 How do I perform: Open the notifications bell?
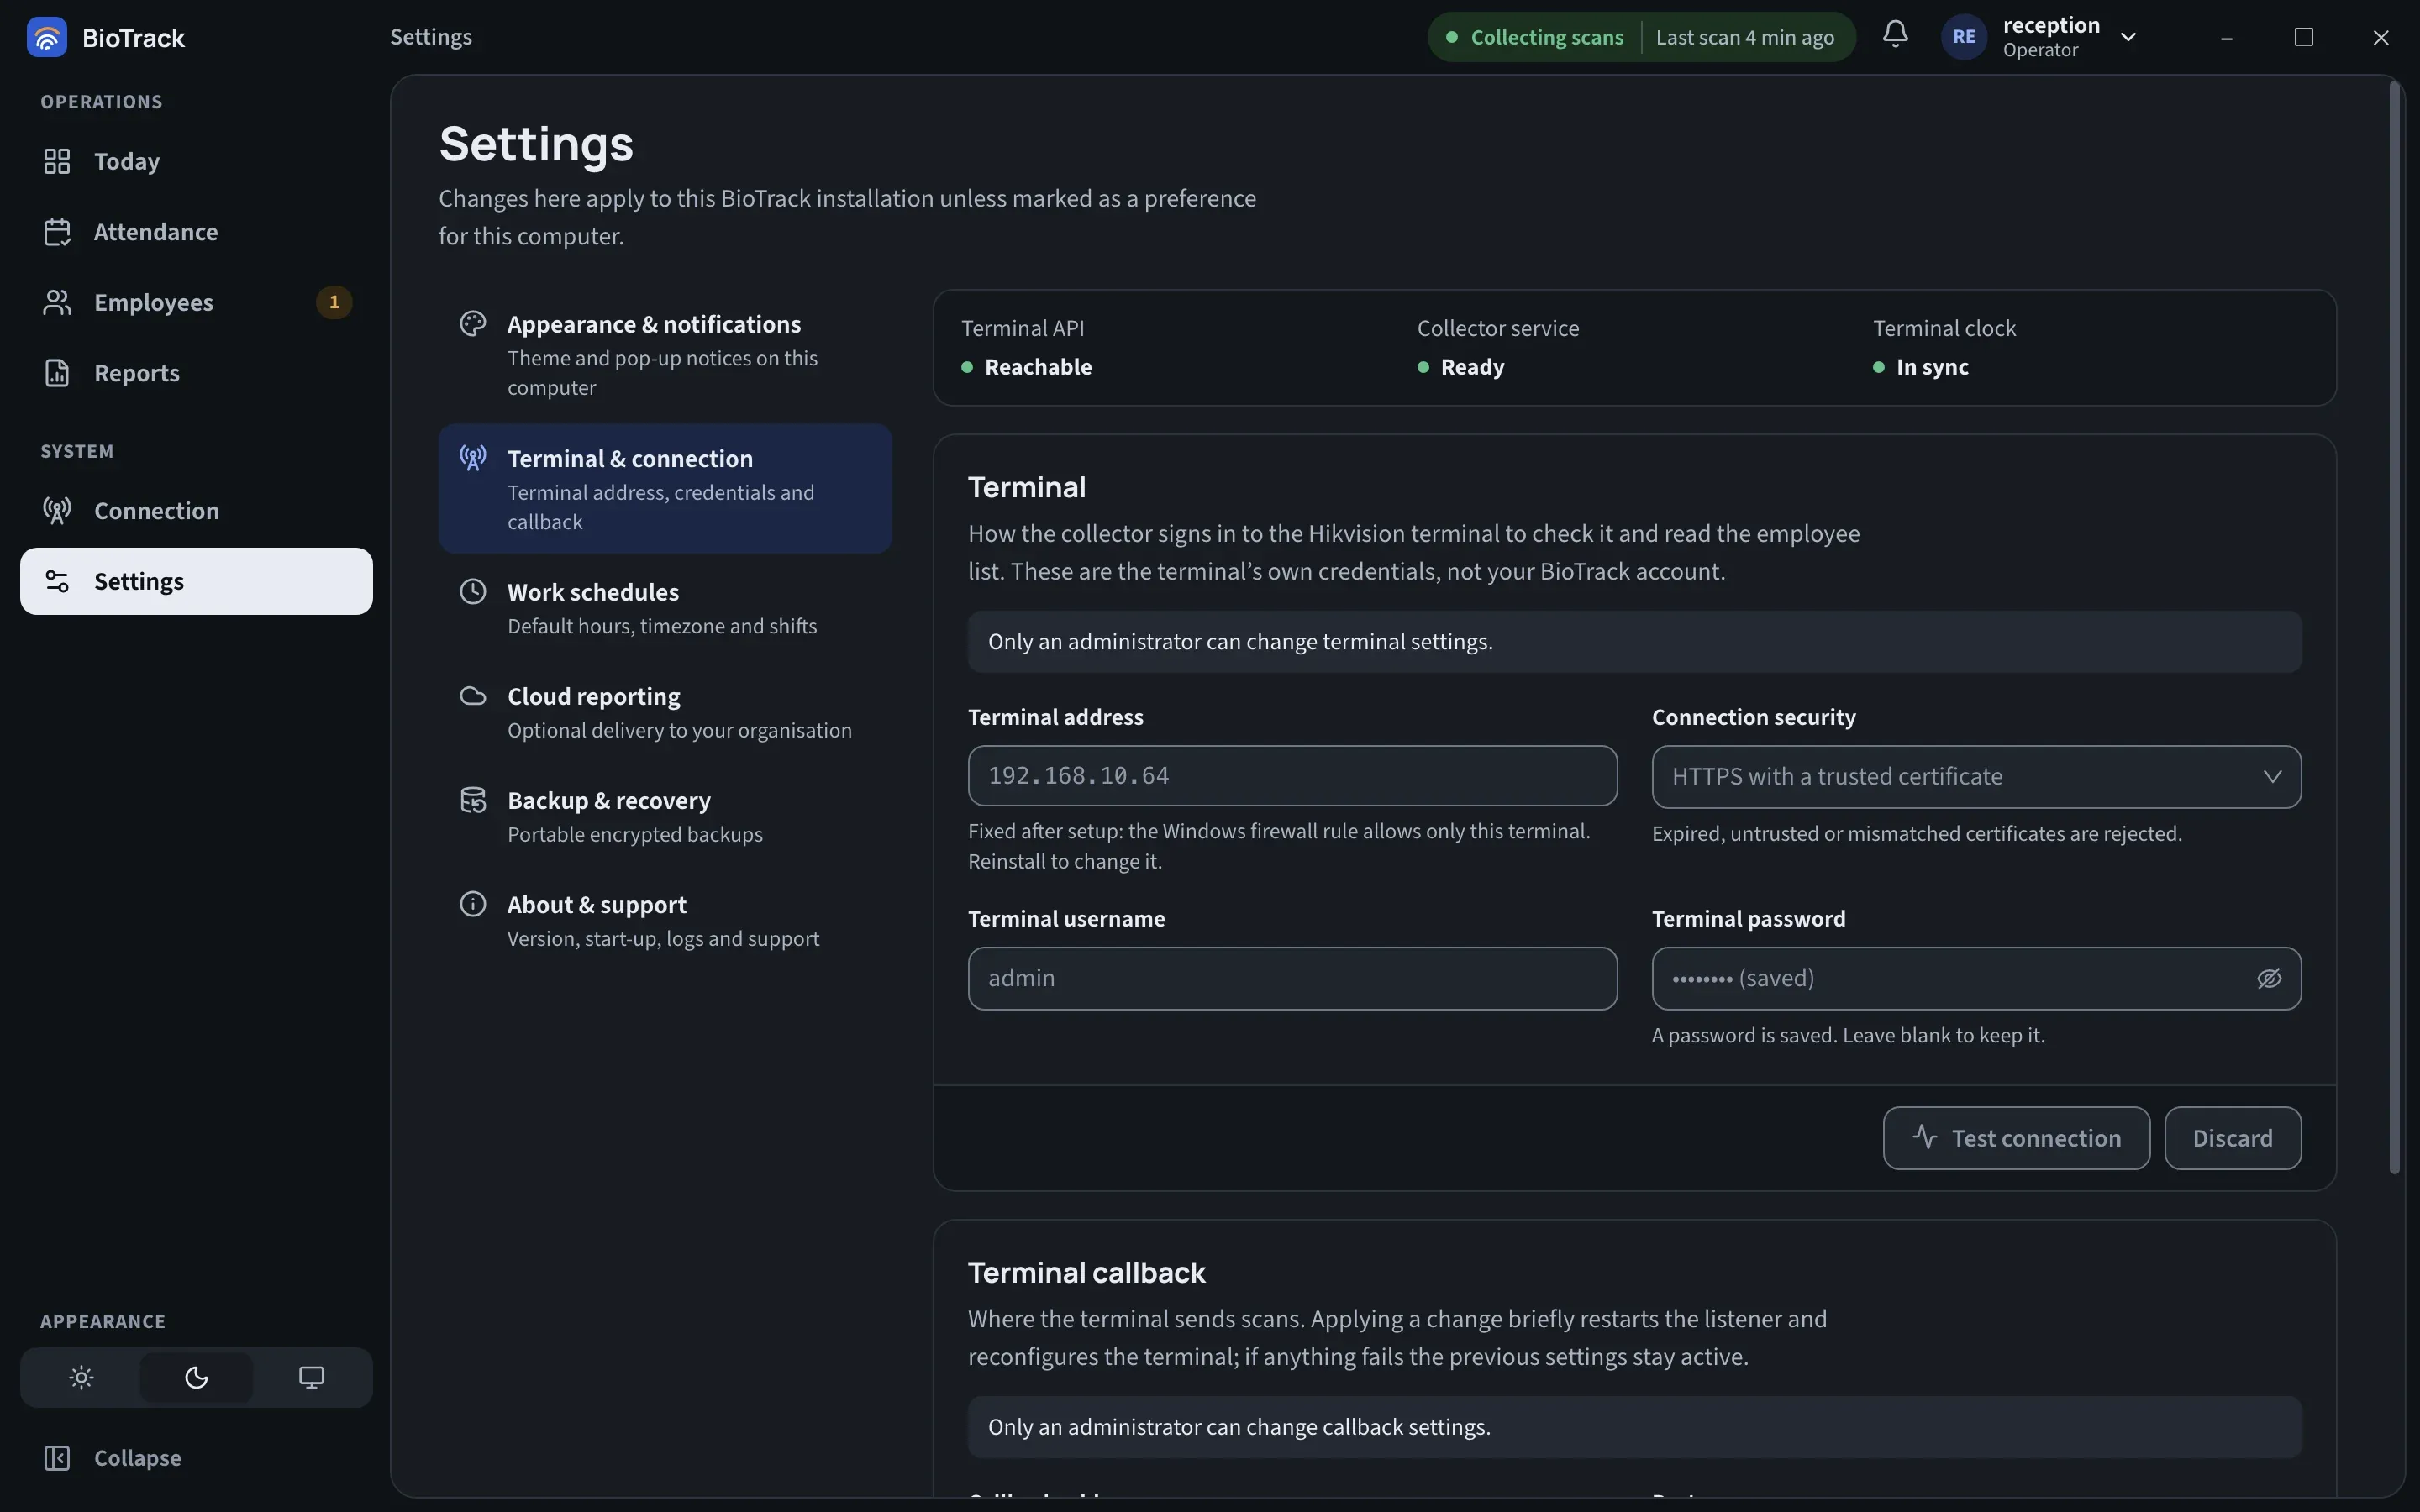(1894, 35)
